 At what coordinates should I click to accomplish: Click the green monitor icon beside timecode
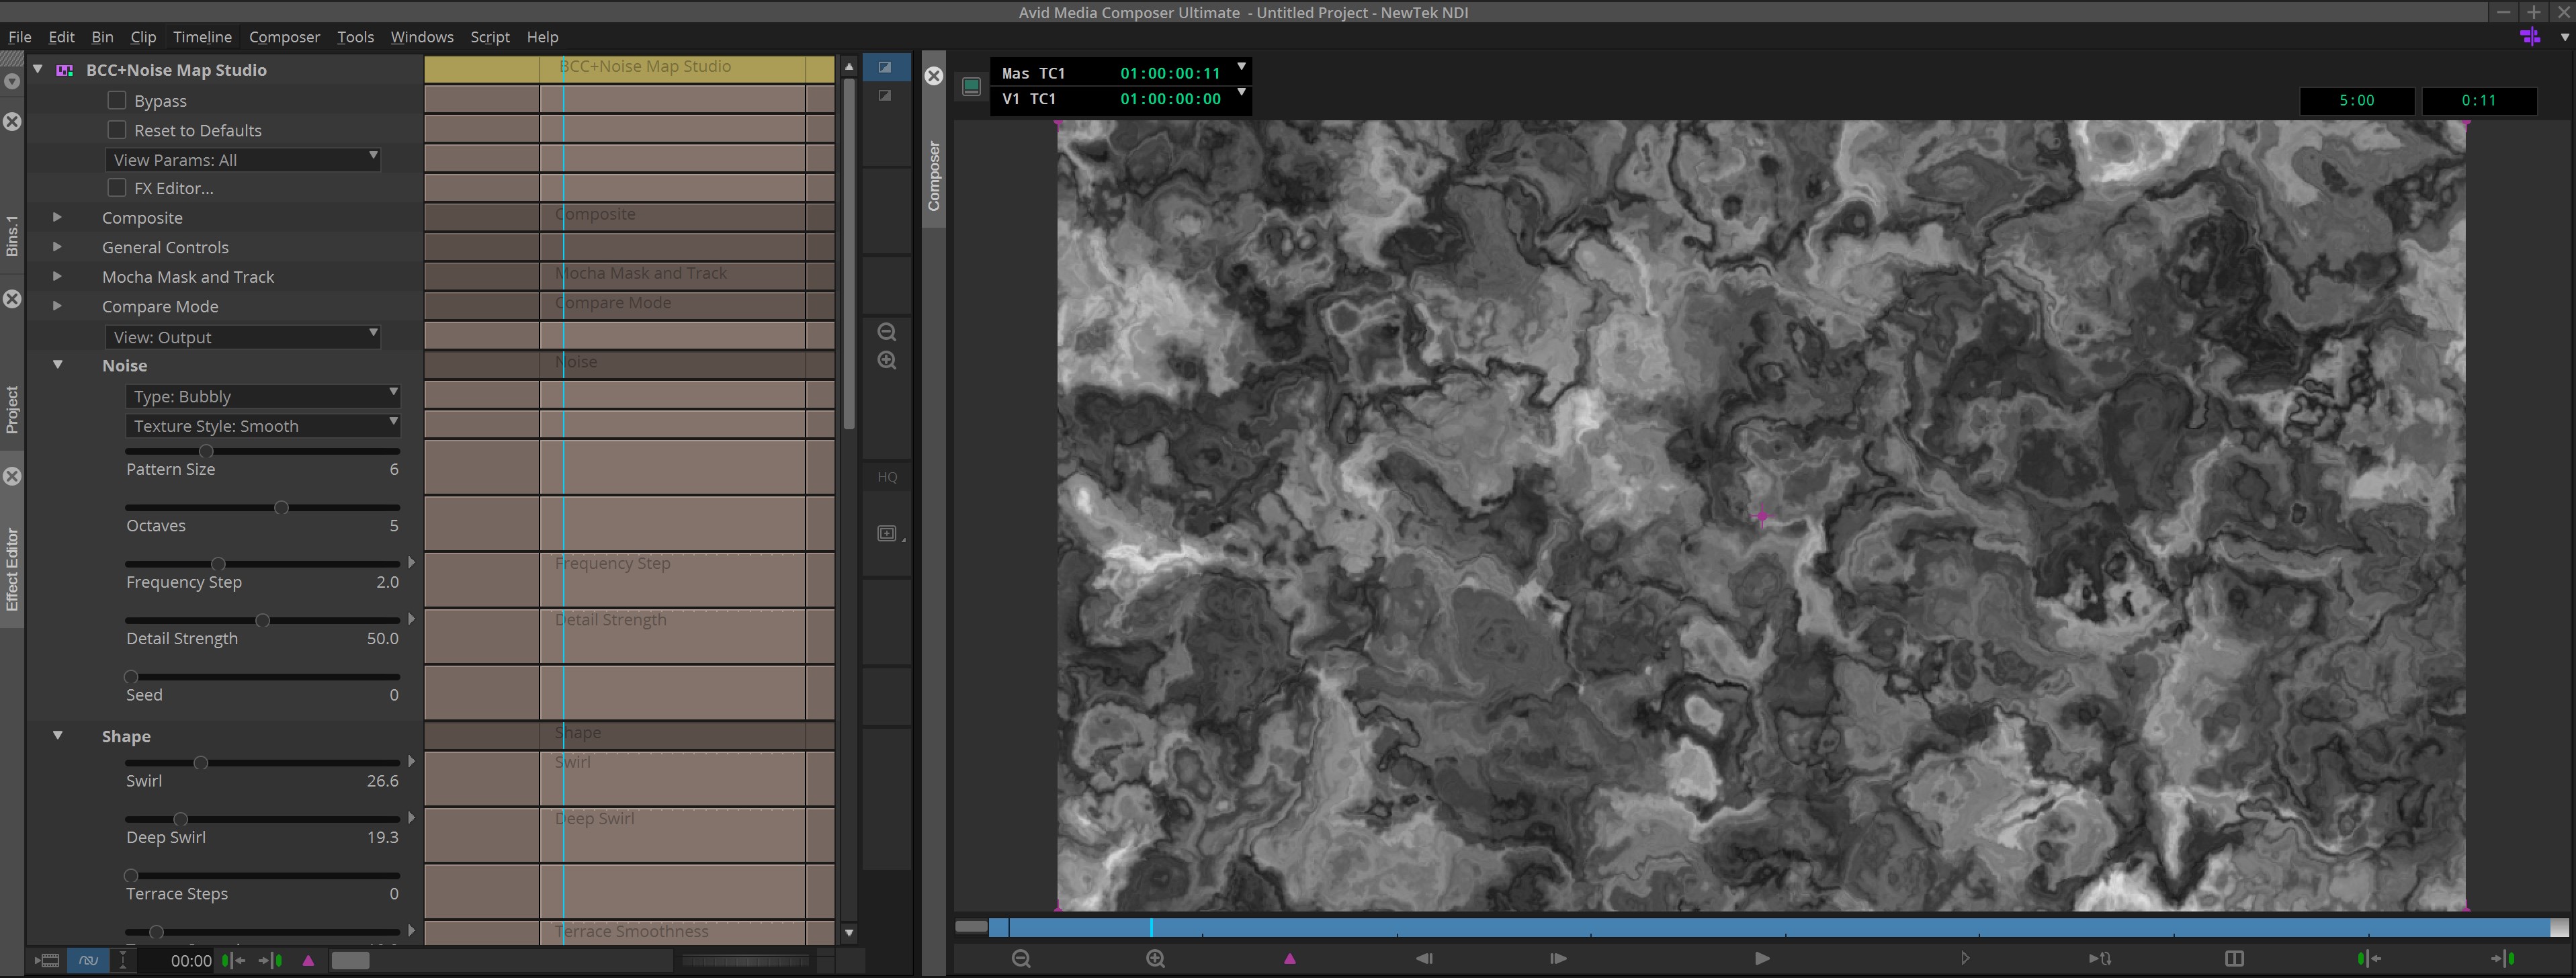pyautogui.click(x=971, y=86)
